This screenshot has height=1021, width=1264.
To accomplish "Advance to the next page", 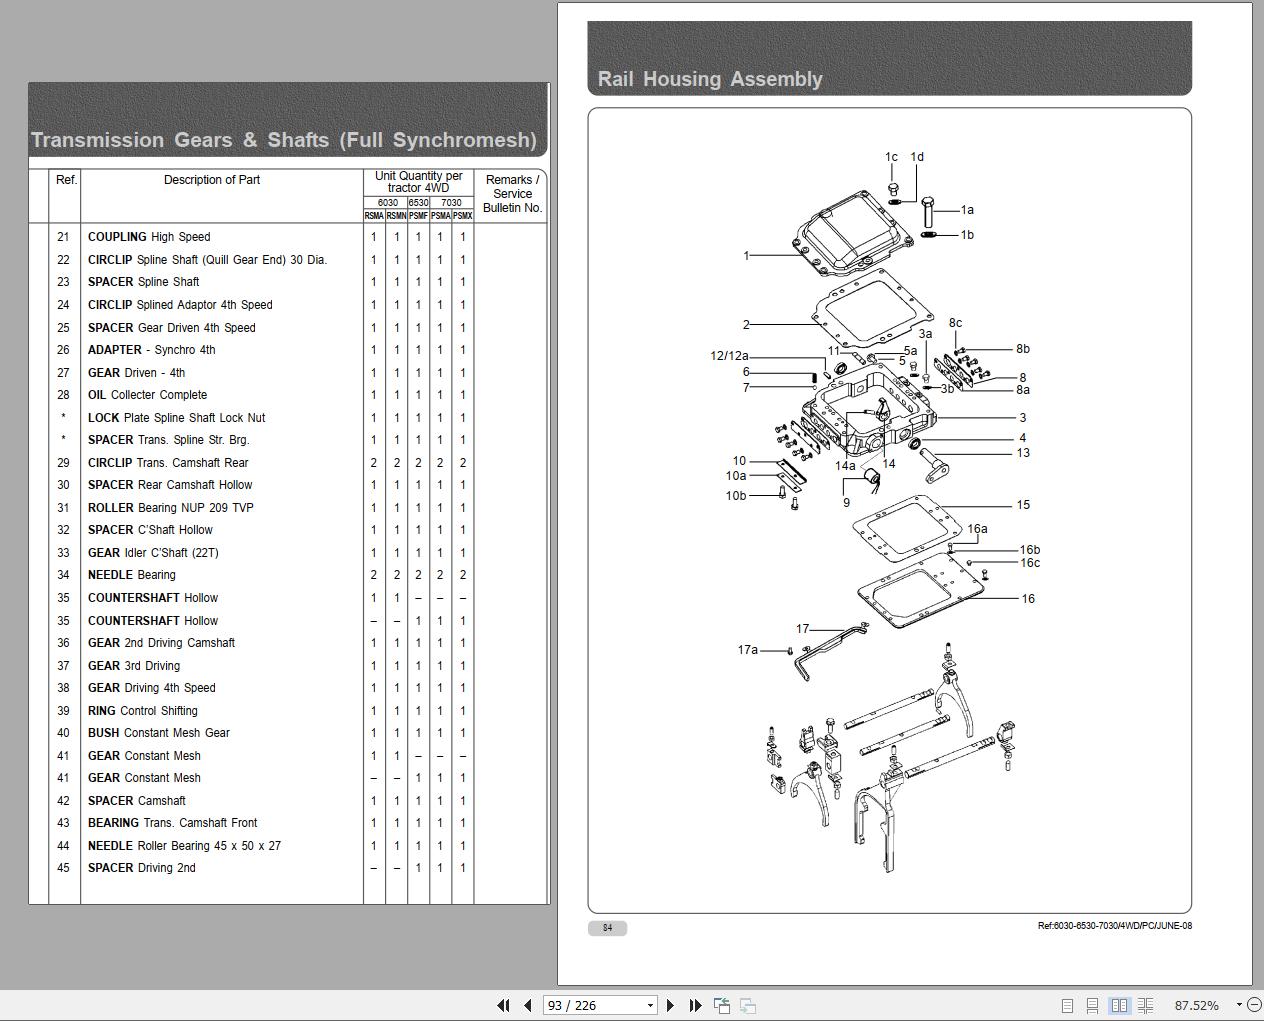I will [671, 1005].
